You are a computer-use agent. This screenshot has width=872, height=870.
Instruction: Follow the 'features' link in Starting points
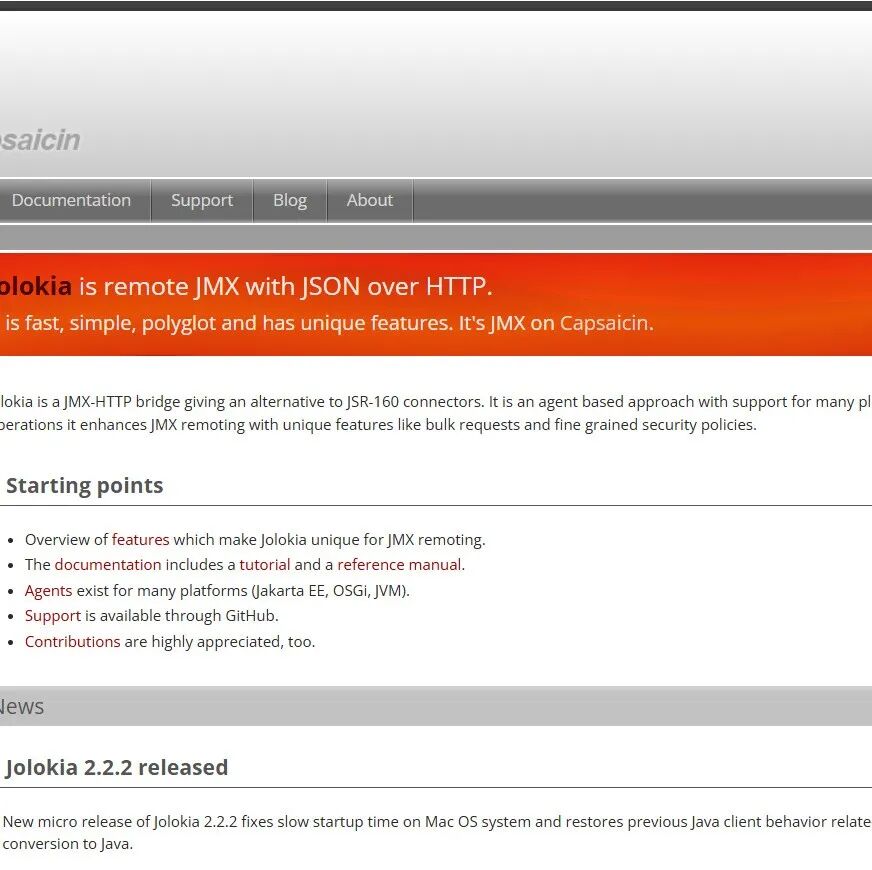coord(140,540)
